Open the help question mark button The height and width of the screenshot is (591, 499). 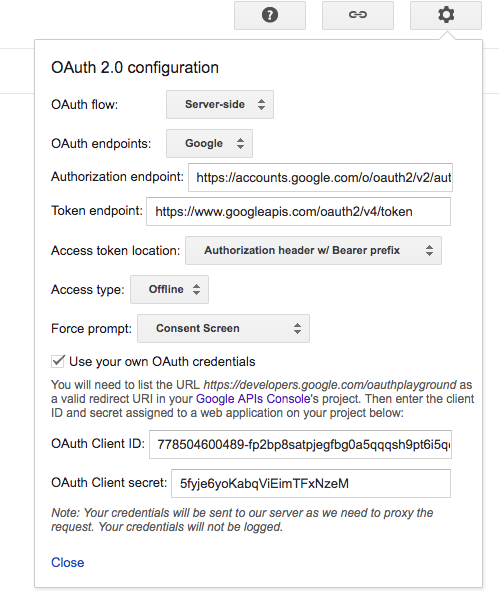(270, 15)
